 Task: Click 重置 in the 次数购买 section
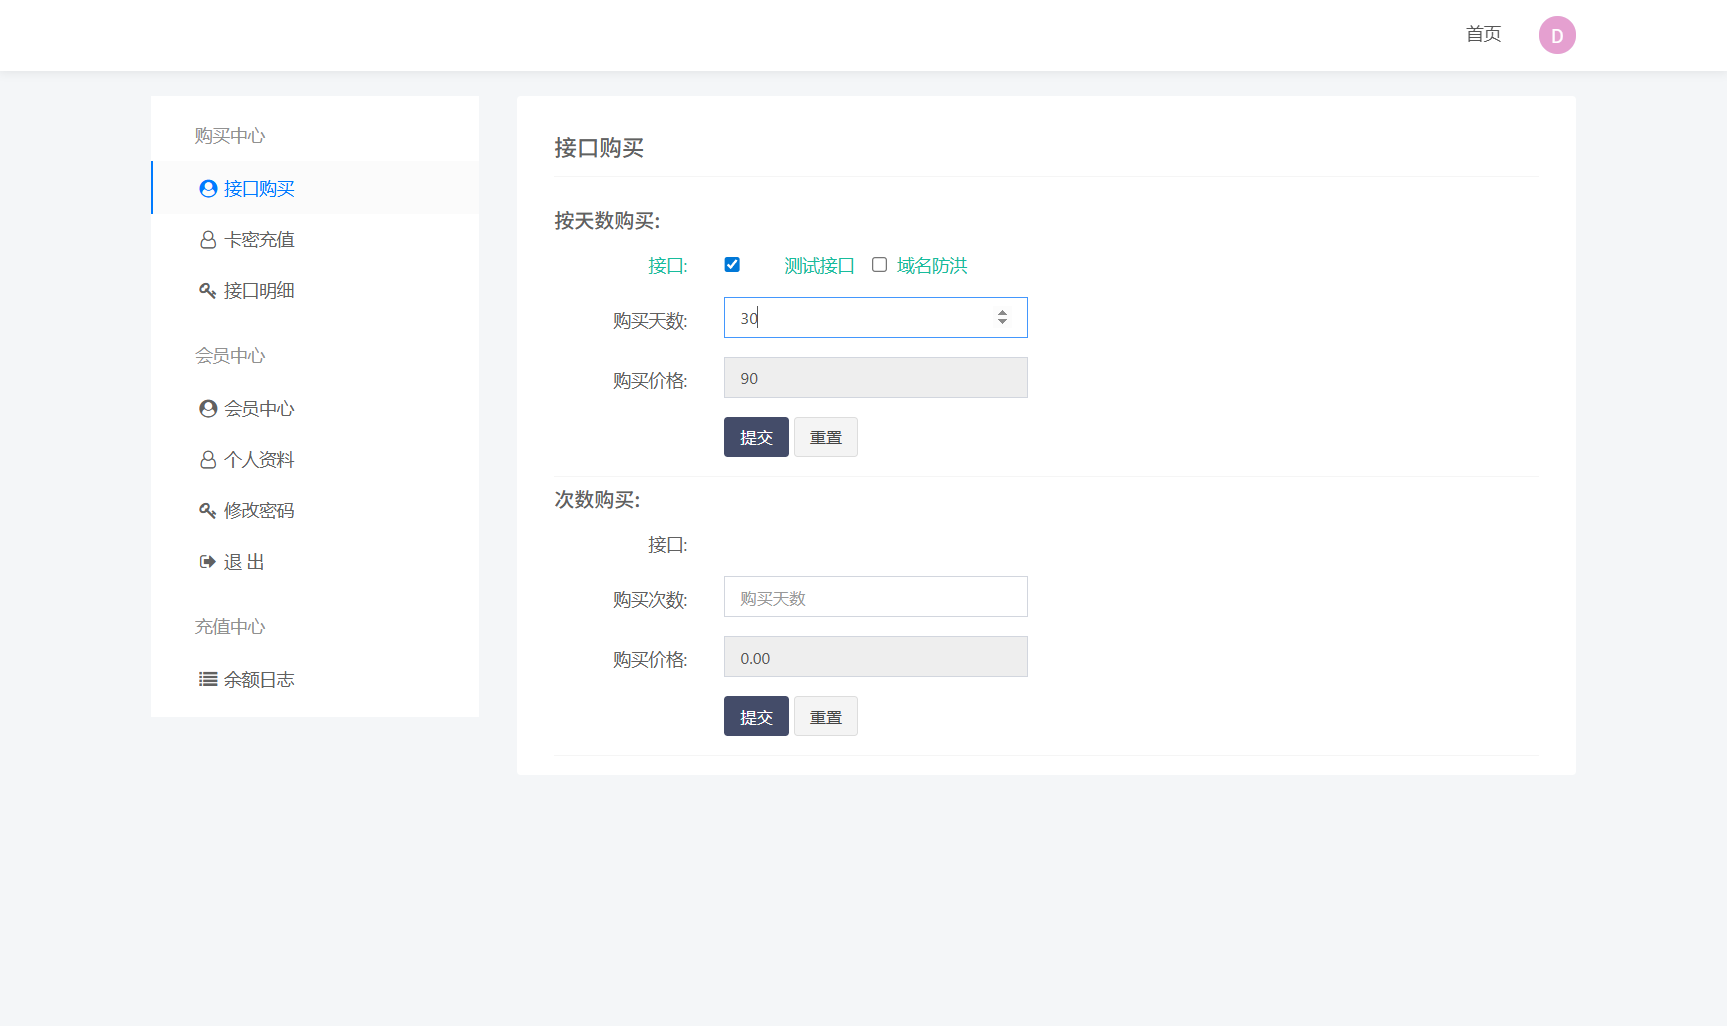[x=825, y=716]
